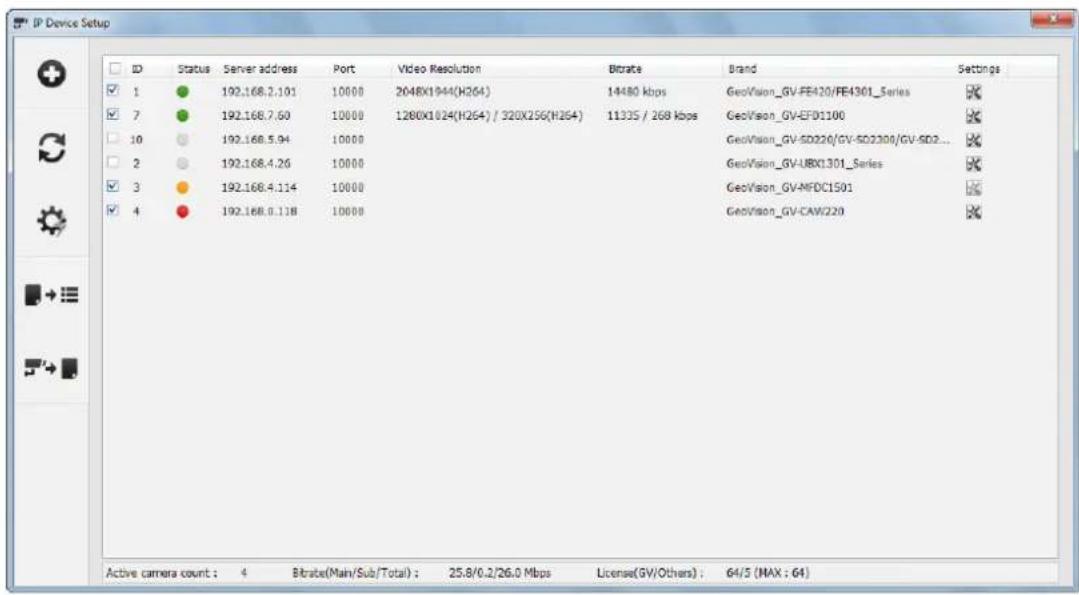
Task: Sort by the Brand column header
Action: [743, 69]
